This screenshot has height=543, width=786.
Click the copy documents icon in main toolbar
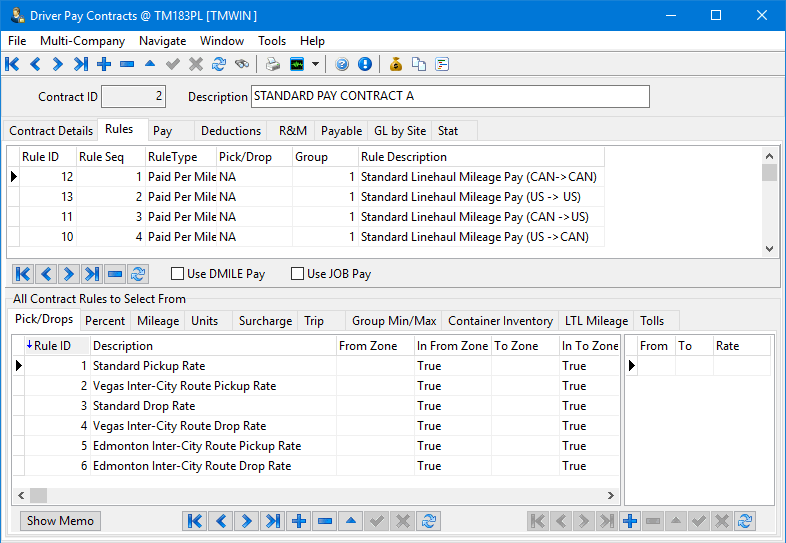pos(419,64)
